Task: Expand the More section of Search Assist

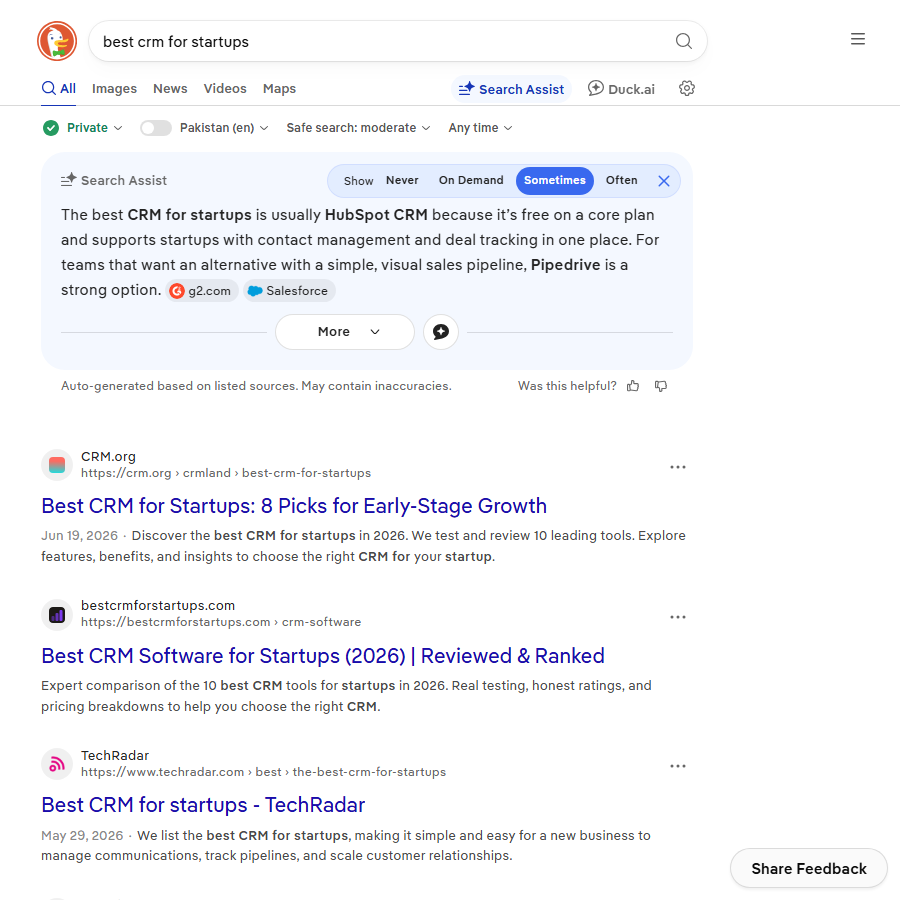Action: click(345, 332)
